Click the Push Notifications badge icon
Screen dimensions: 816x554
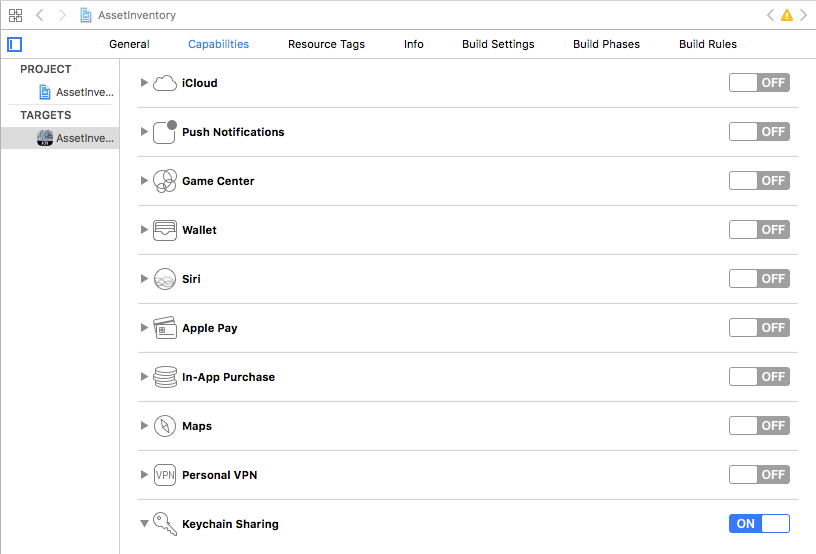[x=164, y=132]
